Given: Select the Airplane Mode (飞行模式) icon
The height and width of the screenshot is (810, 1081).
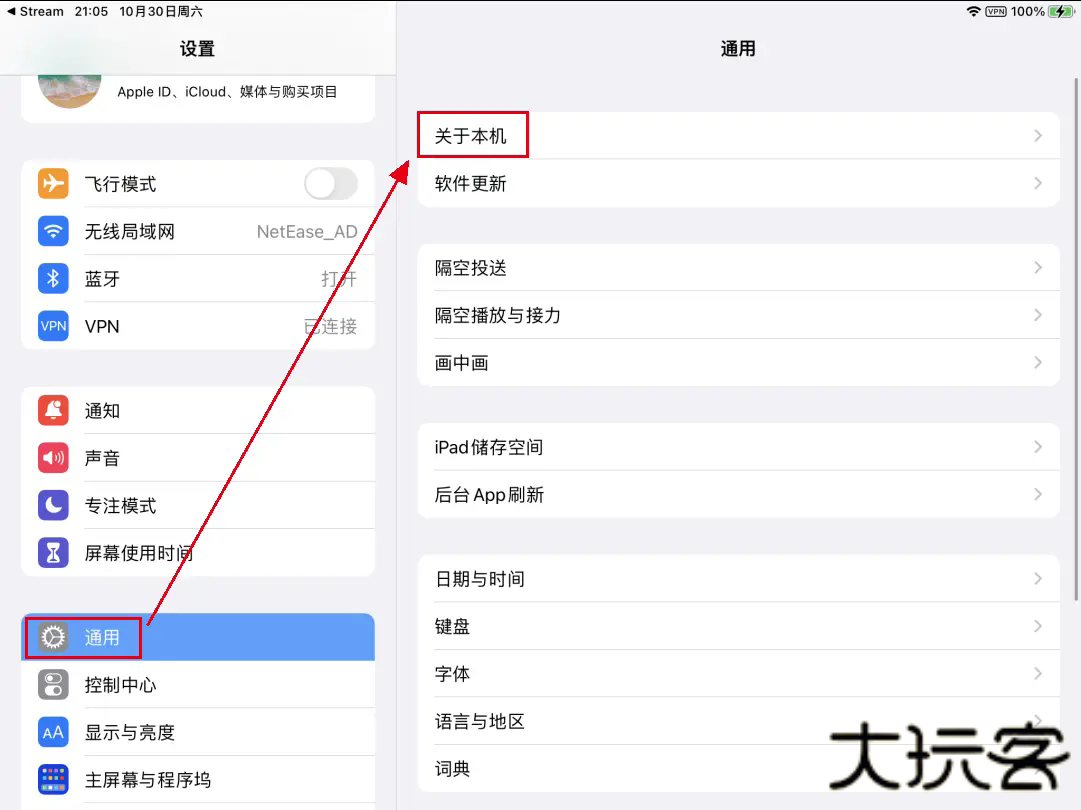Looking at the screenshot, I should 52,183.
